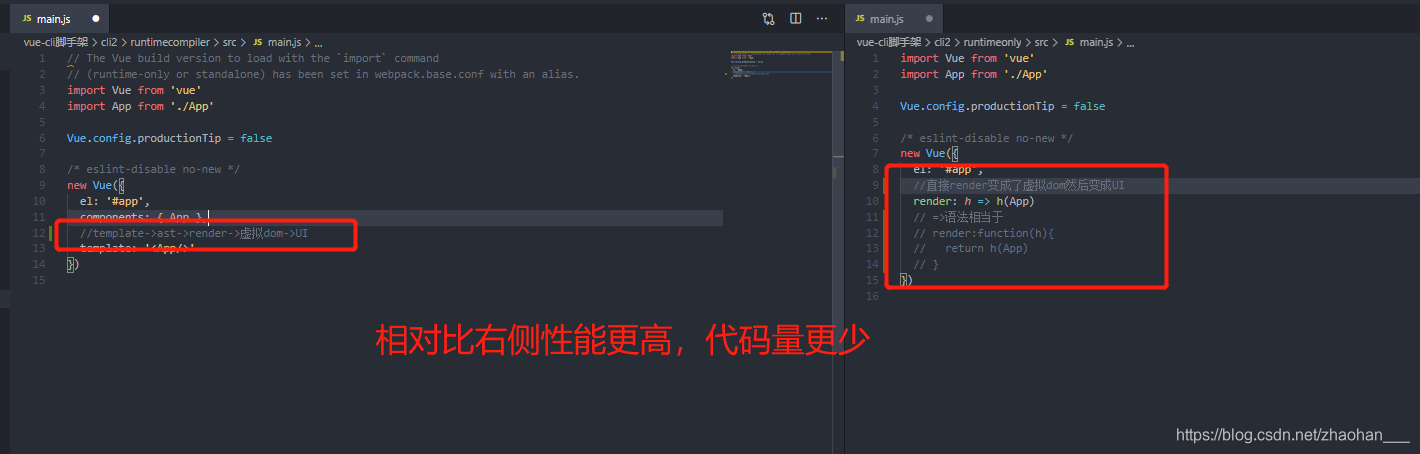
Task: Click Vue.config.productionTip line in left editor
Action: coord(169,138)
